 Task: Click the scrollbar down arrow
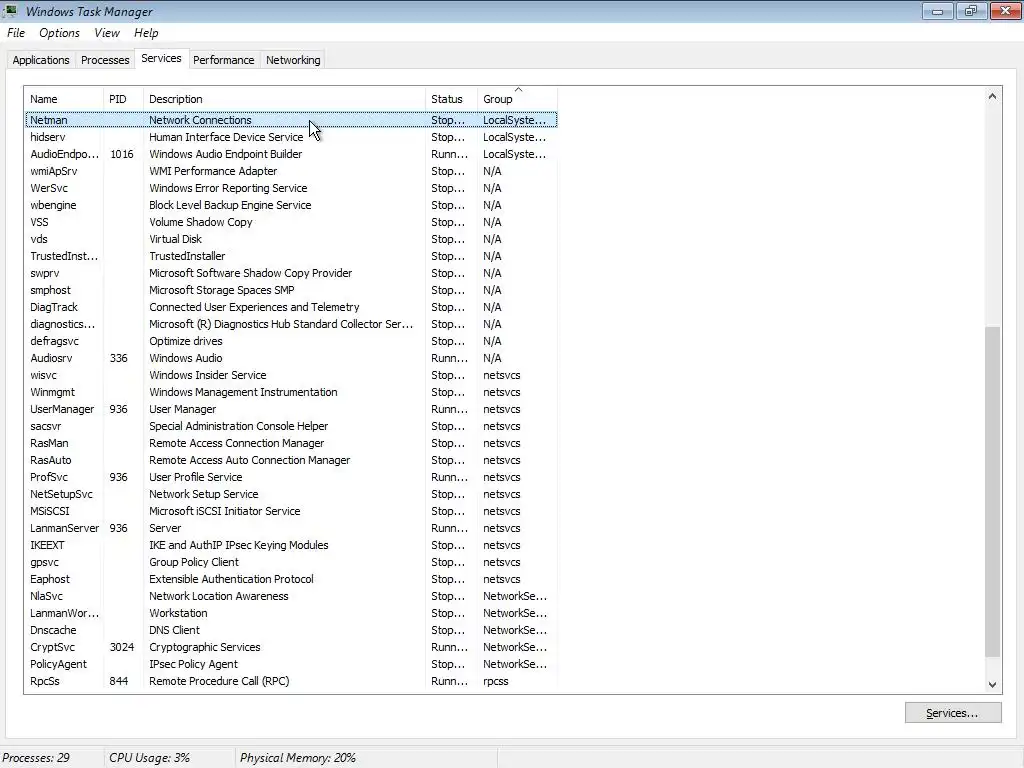point(992,684)
